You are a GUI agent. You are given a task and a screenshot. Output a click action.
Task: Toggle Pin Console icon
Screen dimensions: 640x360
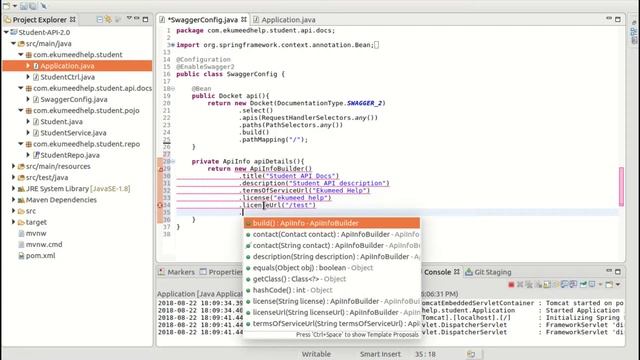[x=583, y=284]
